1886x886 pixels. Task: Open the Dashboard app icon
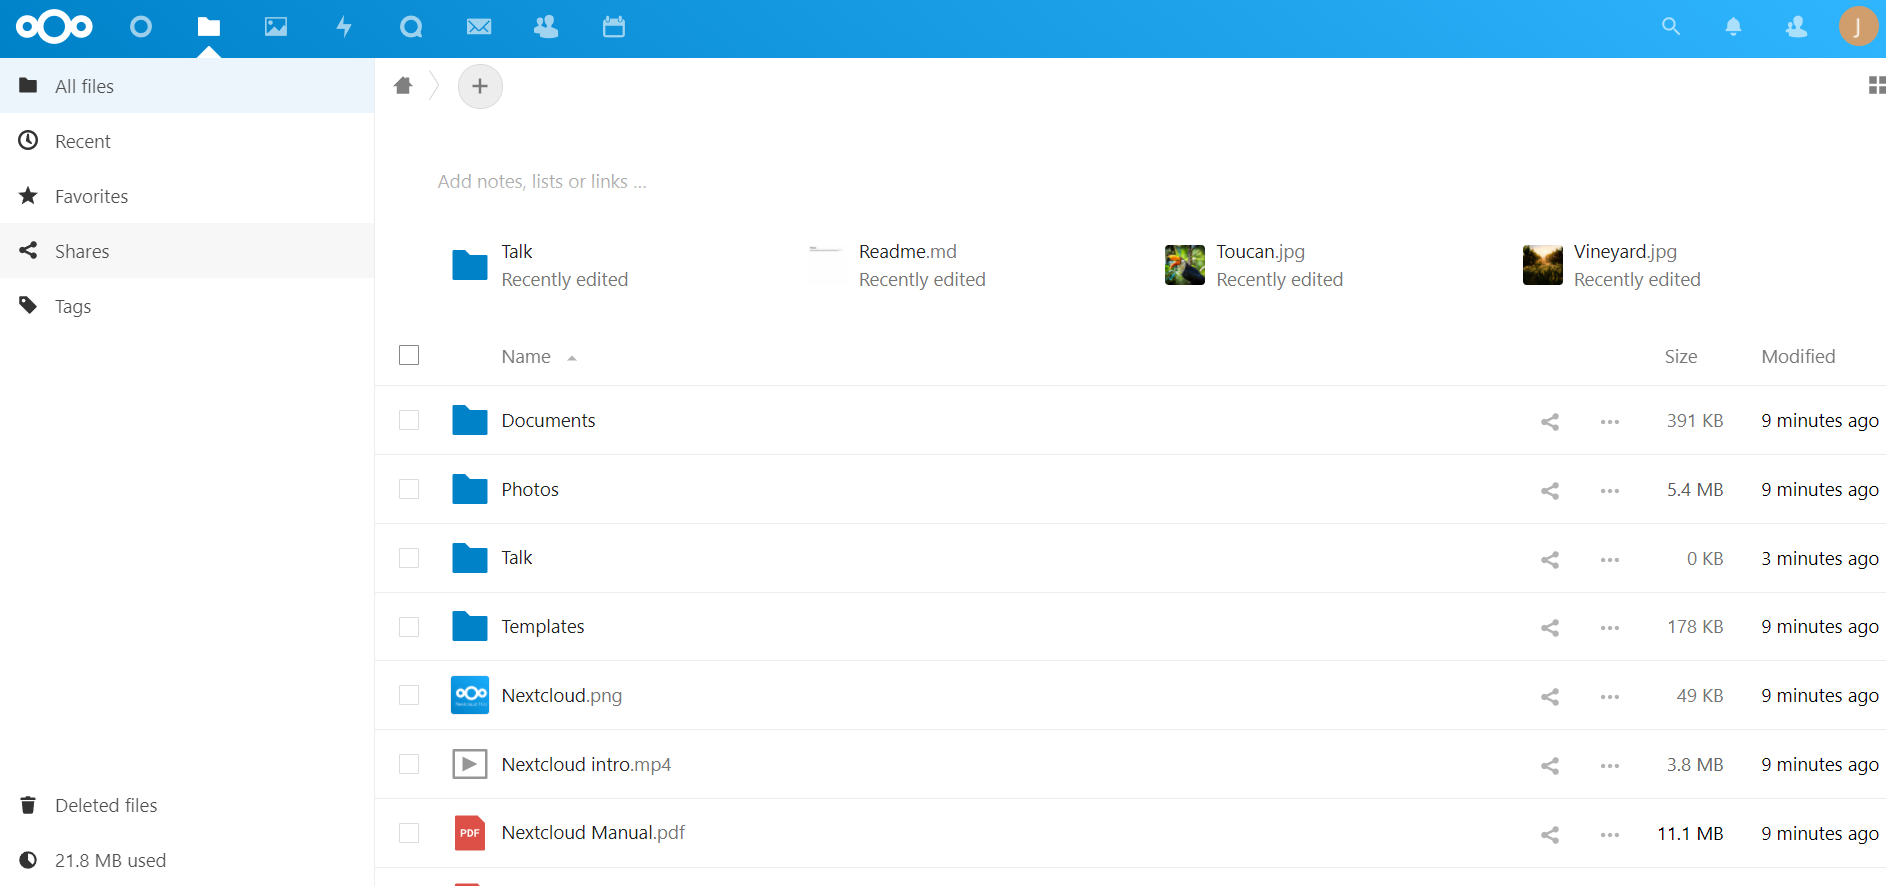tap(141, 27)
